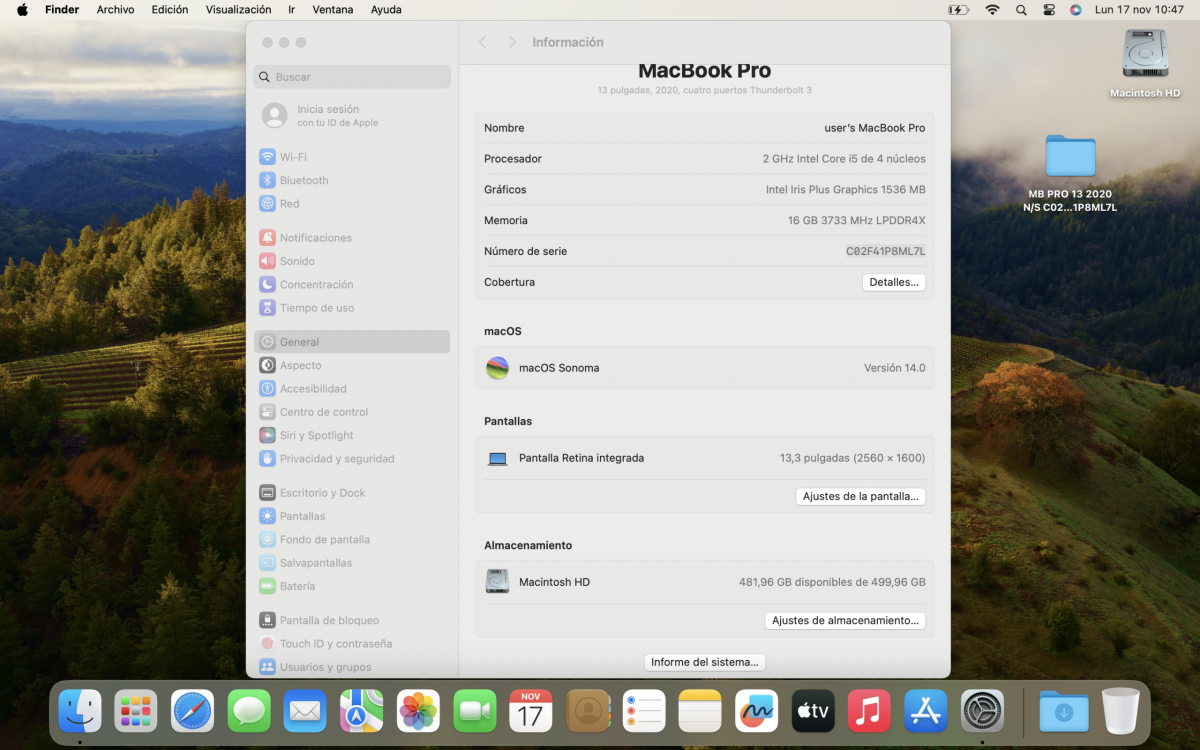Select Batería in the sidebar
This screenshot has width=1200, height=750.
[297, 586]
